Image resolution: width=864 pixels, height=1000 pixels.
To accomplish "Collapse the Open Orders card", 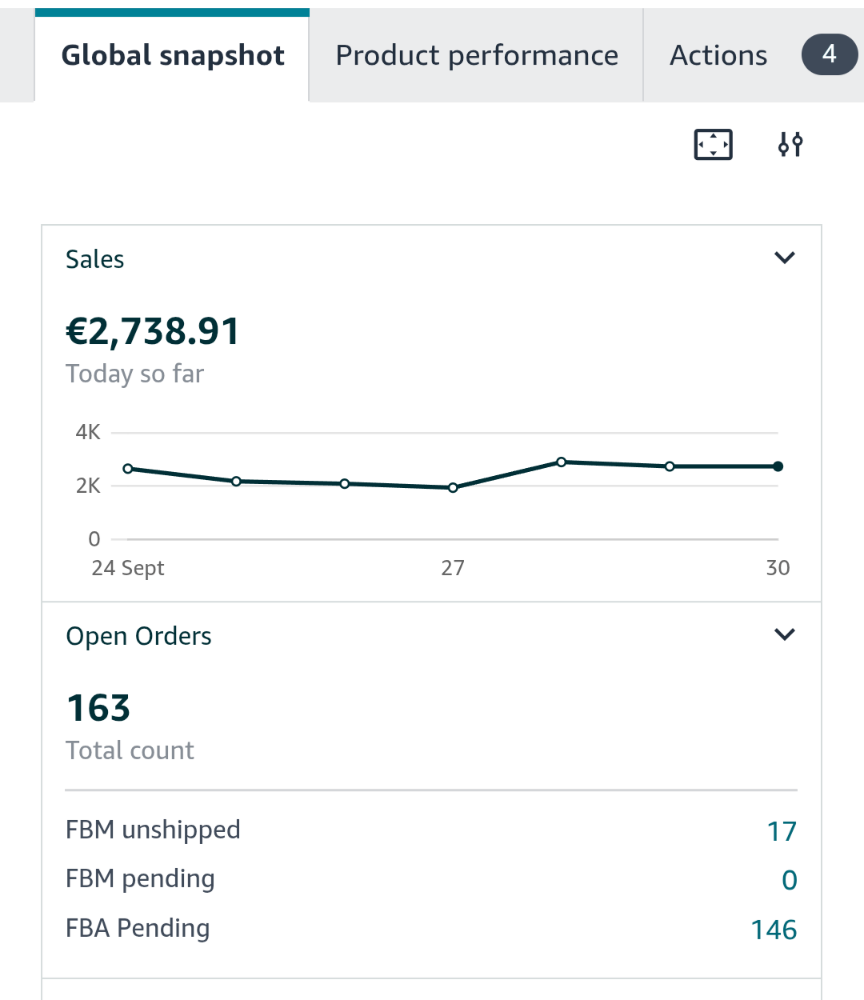I will tap(784, 634).
